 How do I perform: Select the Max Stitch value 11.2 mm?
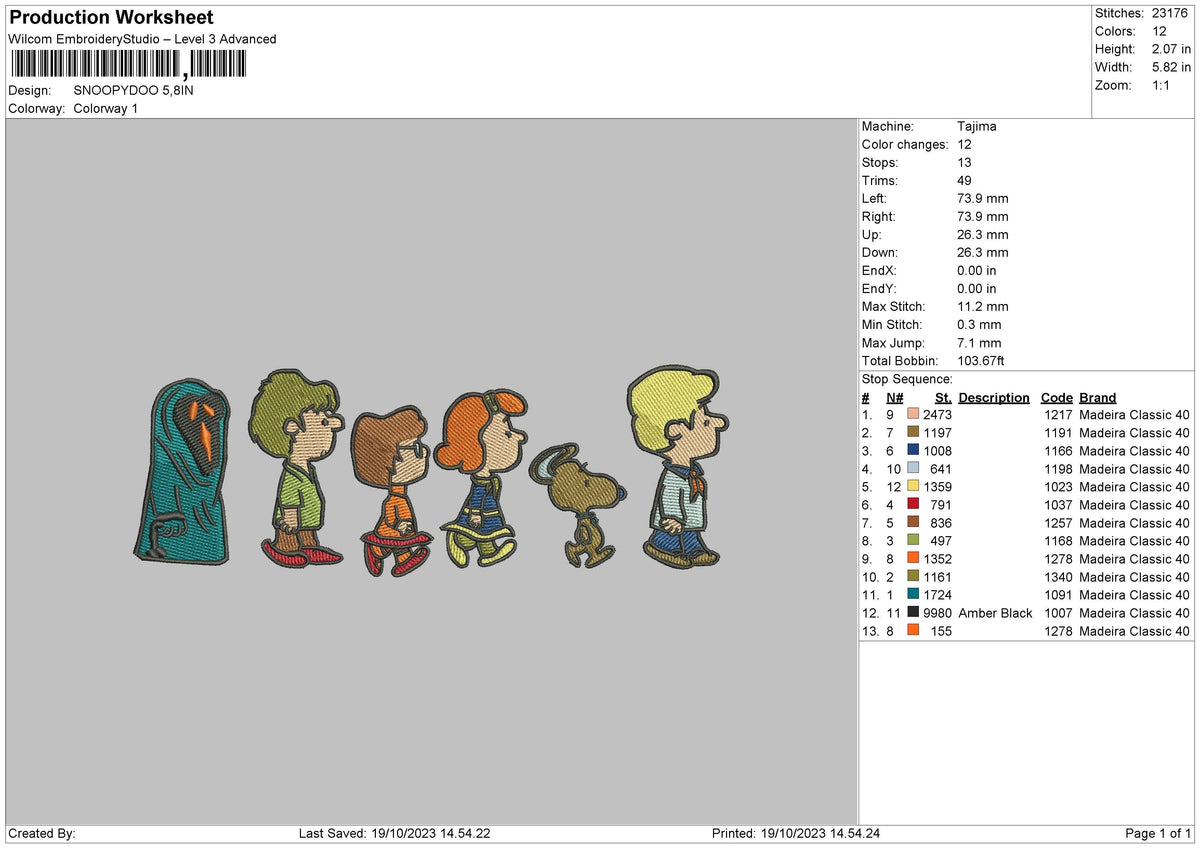(x=983, y=306)
